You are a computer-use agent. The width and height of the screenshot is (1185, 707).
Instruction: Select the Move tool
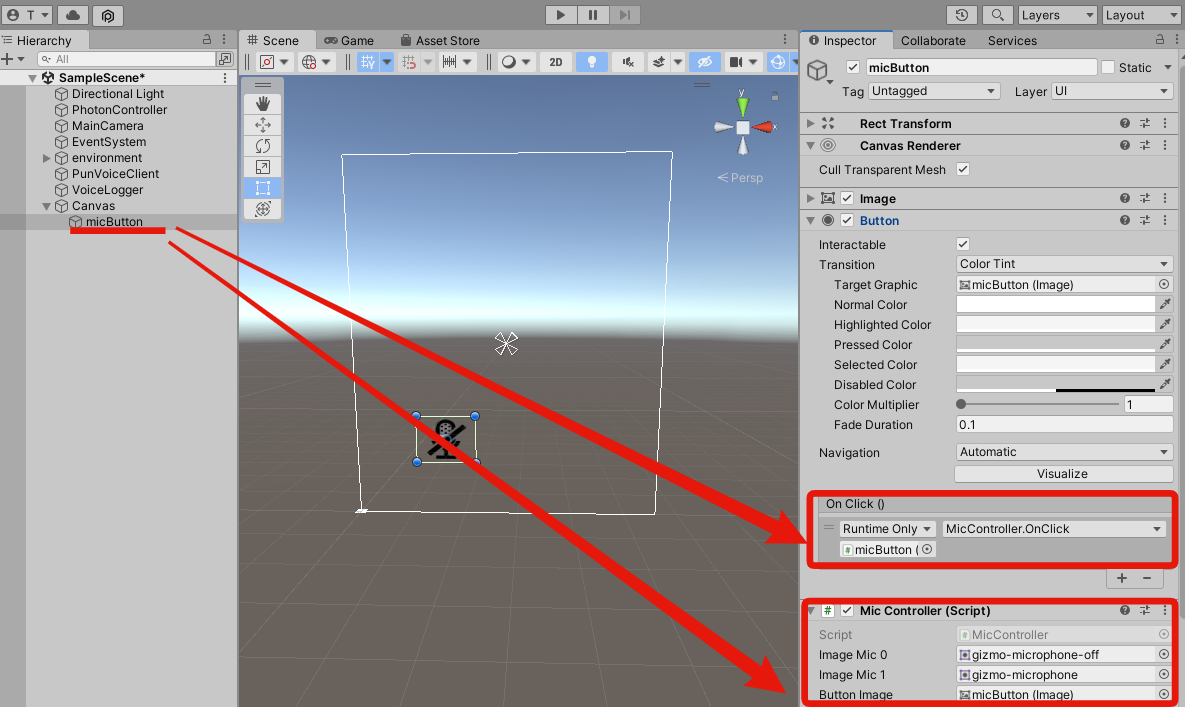(x=262, y=124)
